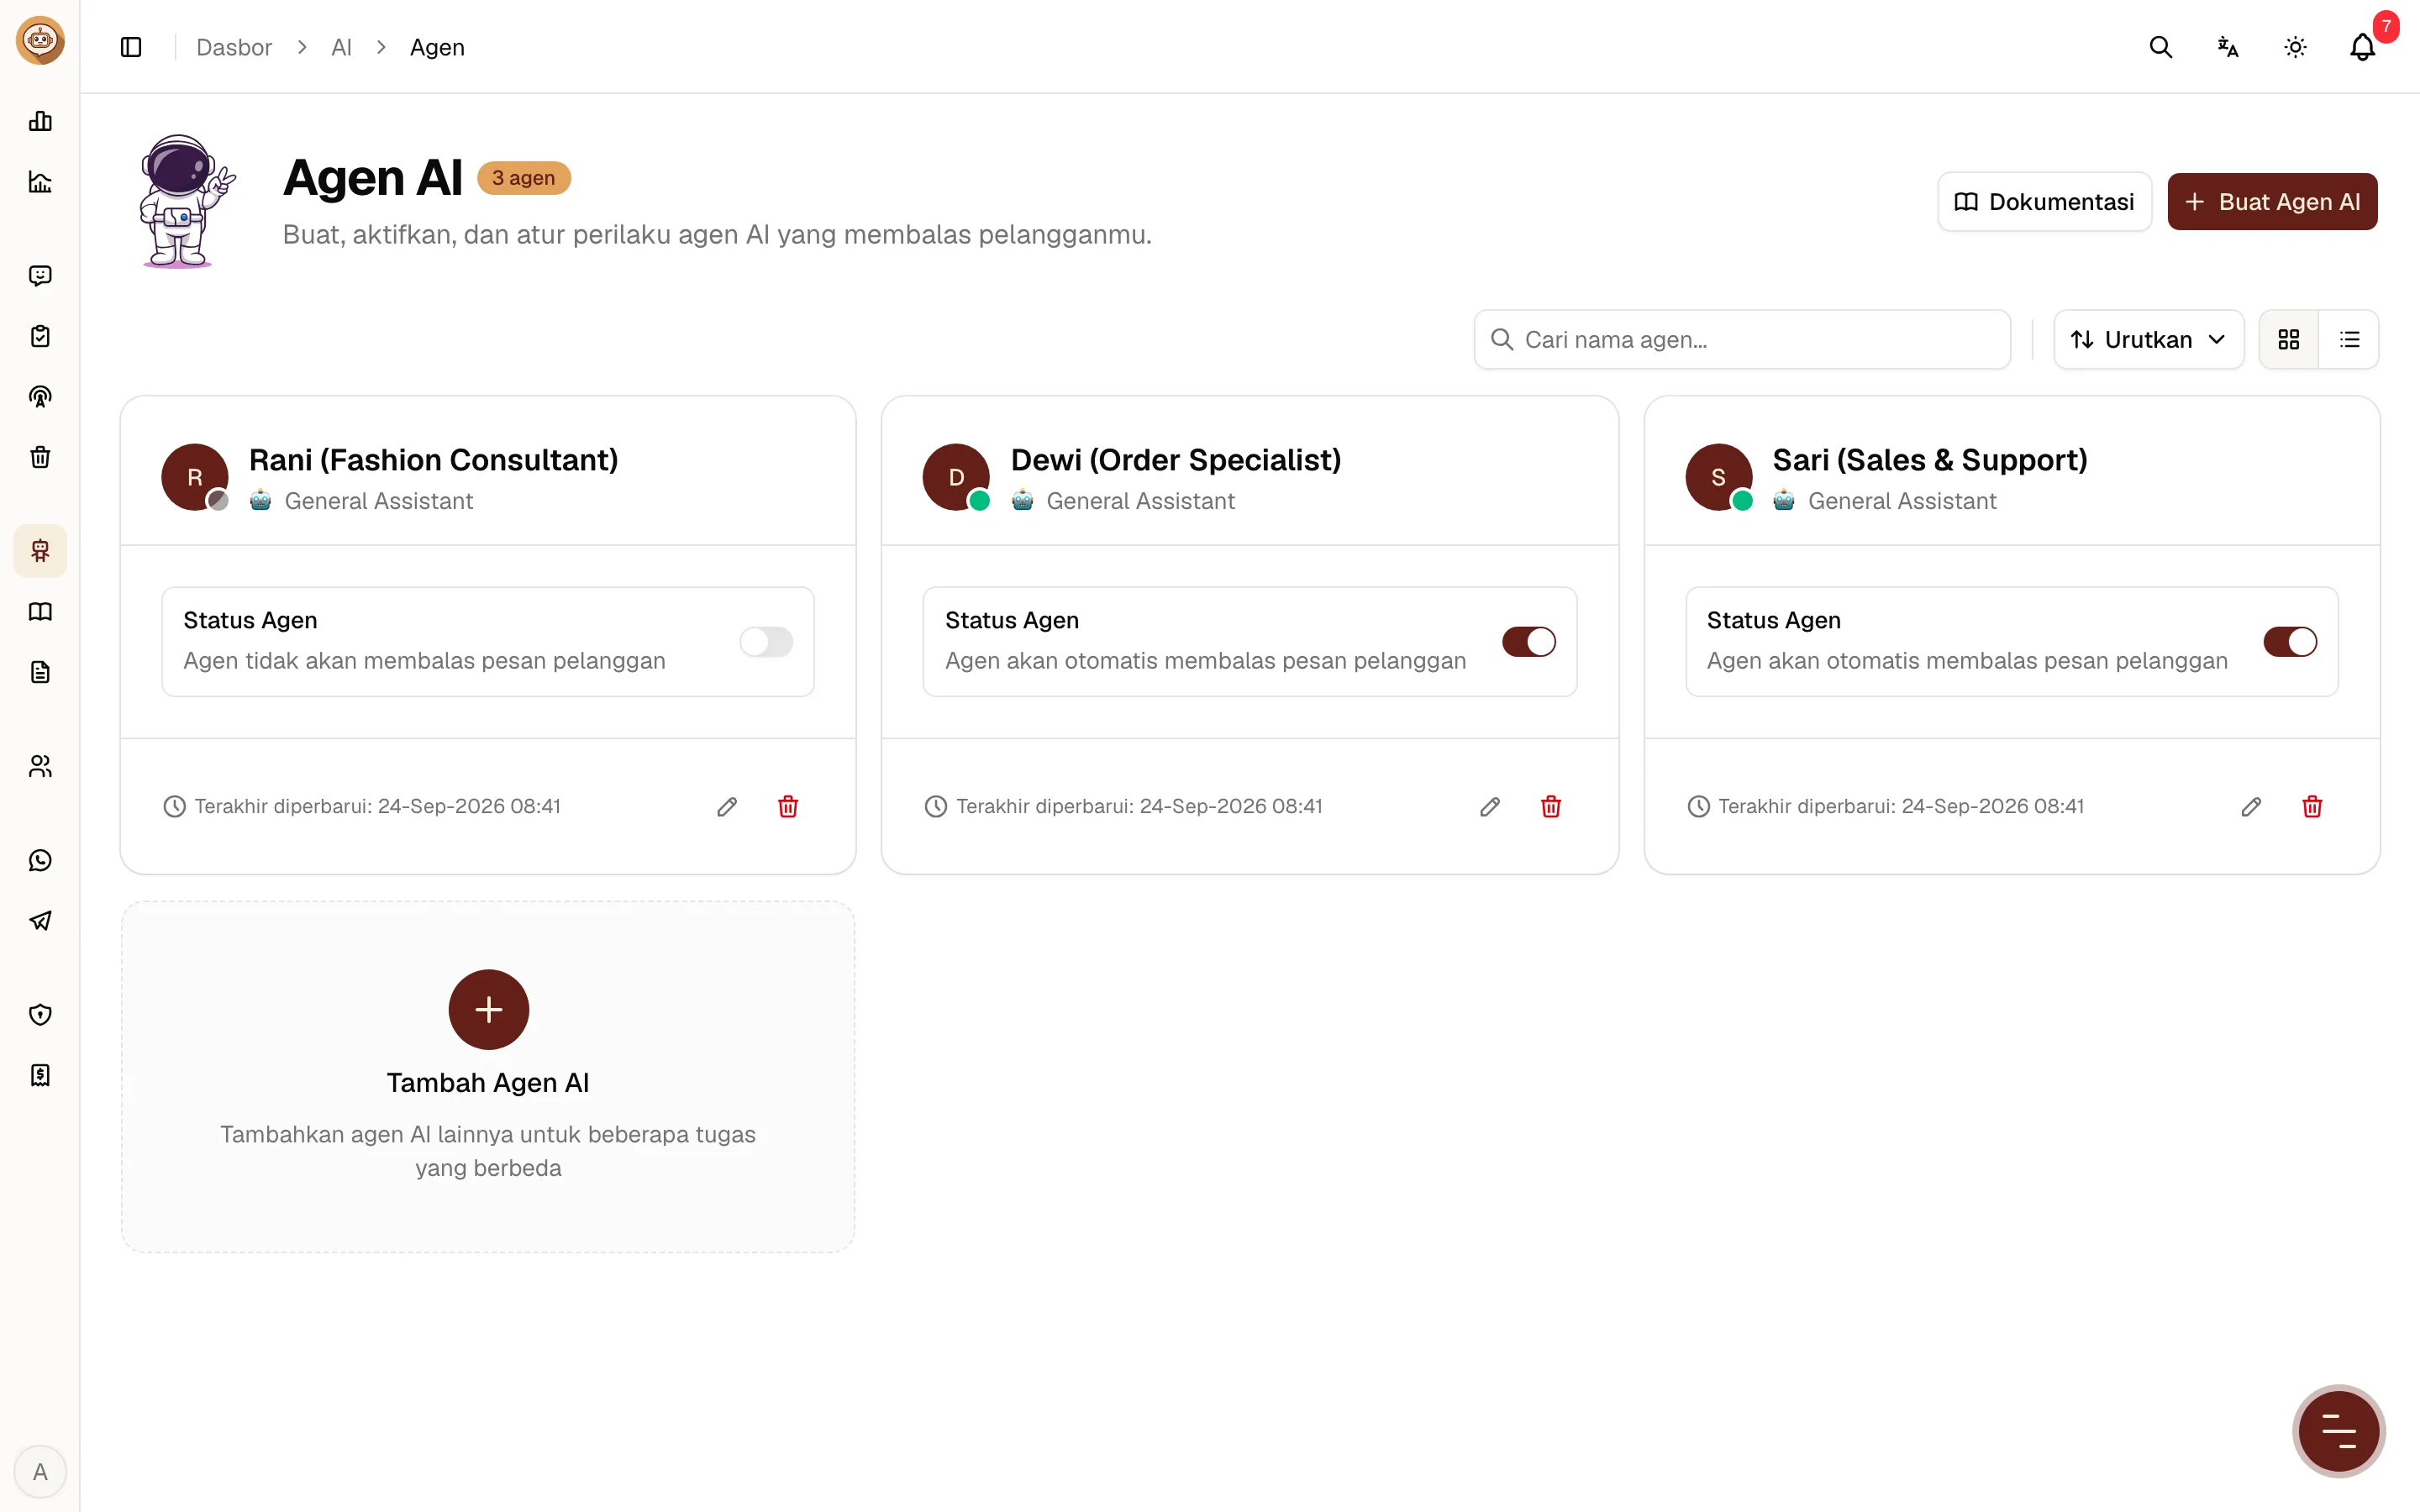Screen dimensions: 2420x1512
Task: Collapse the sidebar panel icon
Action: [x=131, y=47]
